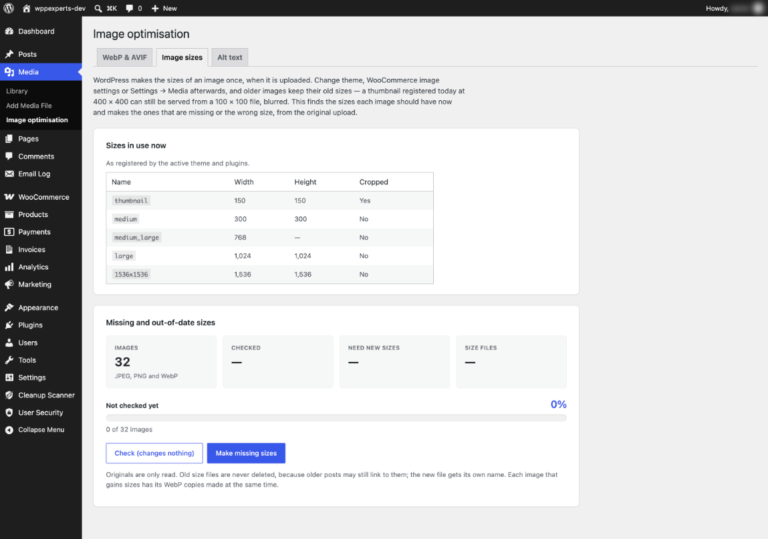Click the Check (changes nothing) button
The width and height of the screenshot is (768, 539).
coord(154,453)
